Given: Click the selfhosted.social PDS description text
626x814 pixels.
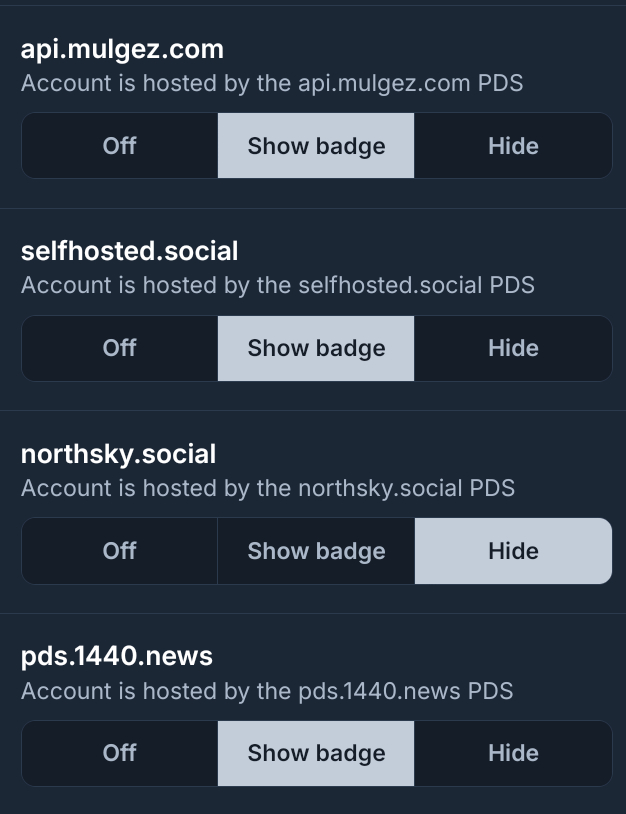Looking at the screenshot, I should [x=278, y=285].
